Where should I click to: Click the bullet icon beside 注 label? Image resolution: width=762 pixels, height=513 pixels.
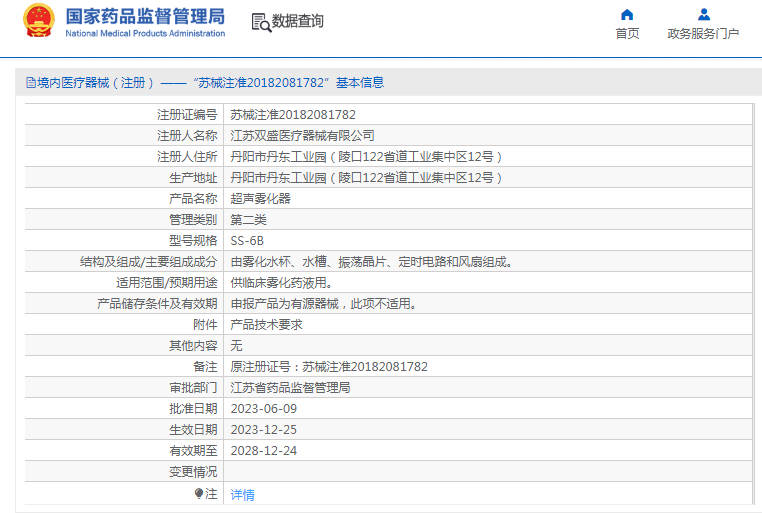click(x=199, y=494)
